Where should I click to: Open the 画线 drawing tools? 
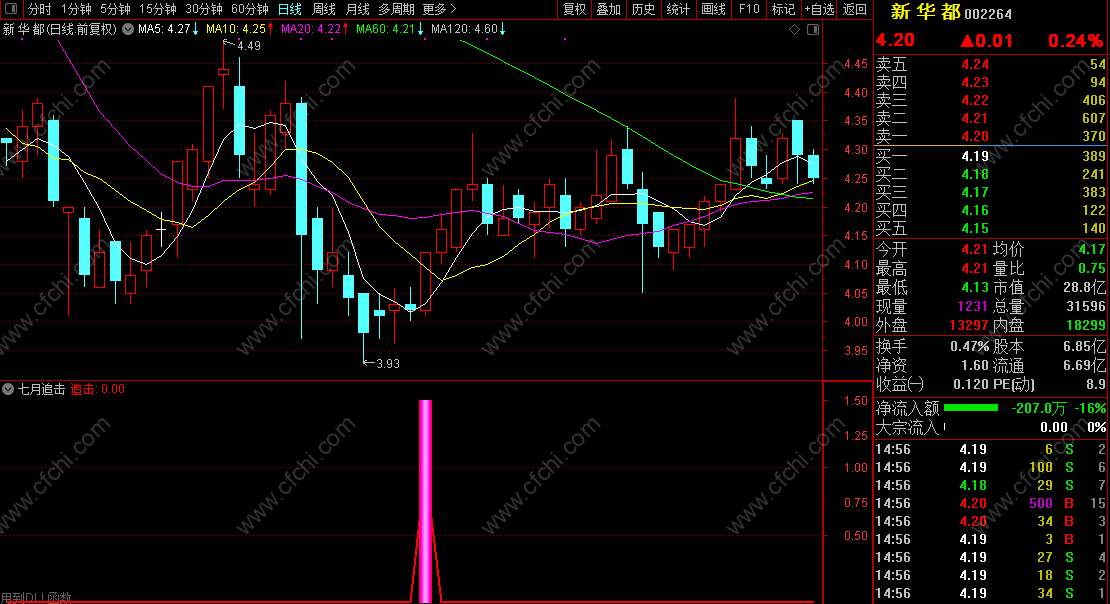click(x=714, y=9)
